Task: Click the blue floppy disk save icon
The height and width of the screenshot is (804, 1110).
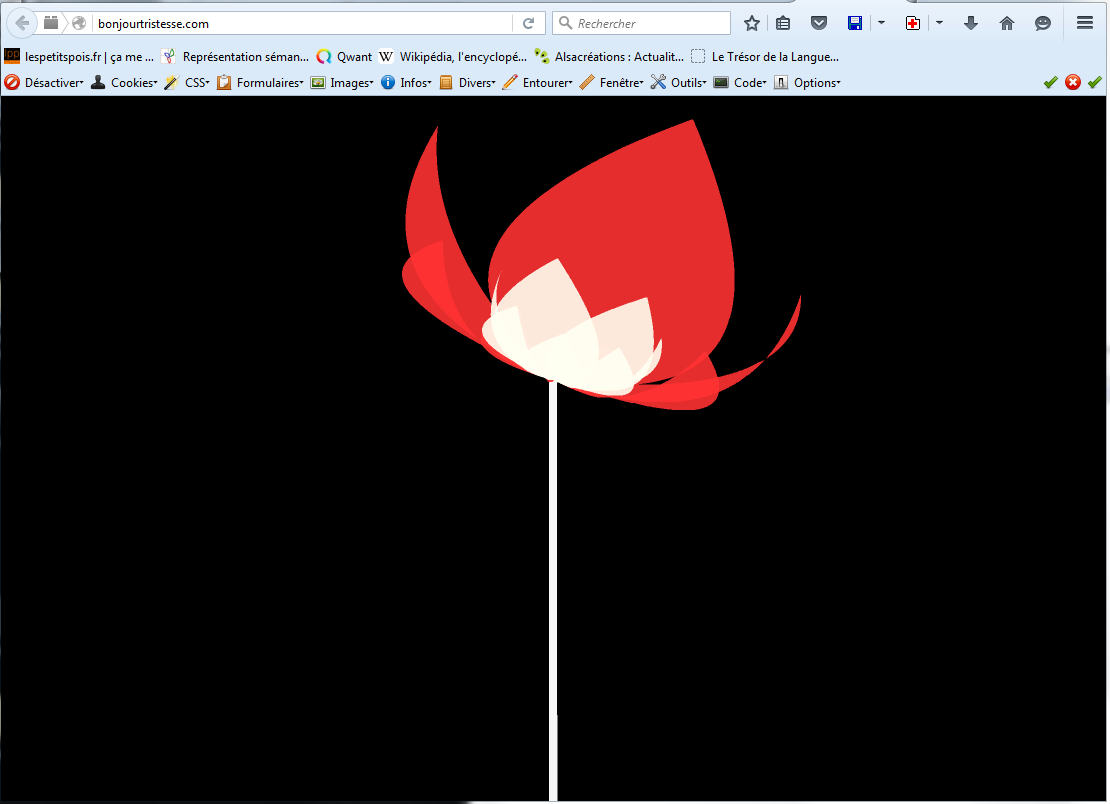Action: (855, 23)
